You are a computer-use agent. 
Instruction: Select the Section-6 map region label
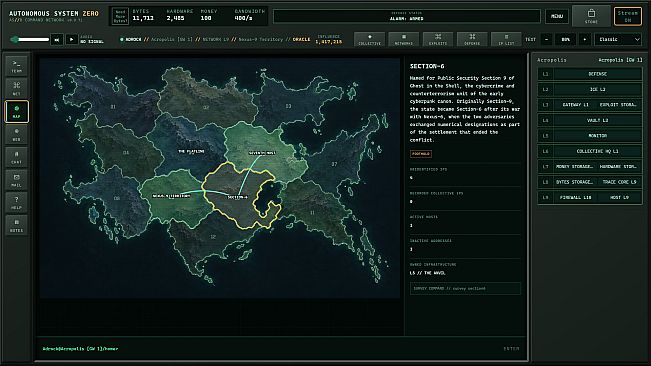[237, 197]
